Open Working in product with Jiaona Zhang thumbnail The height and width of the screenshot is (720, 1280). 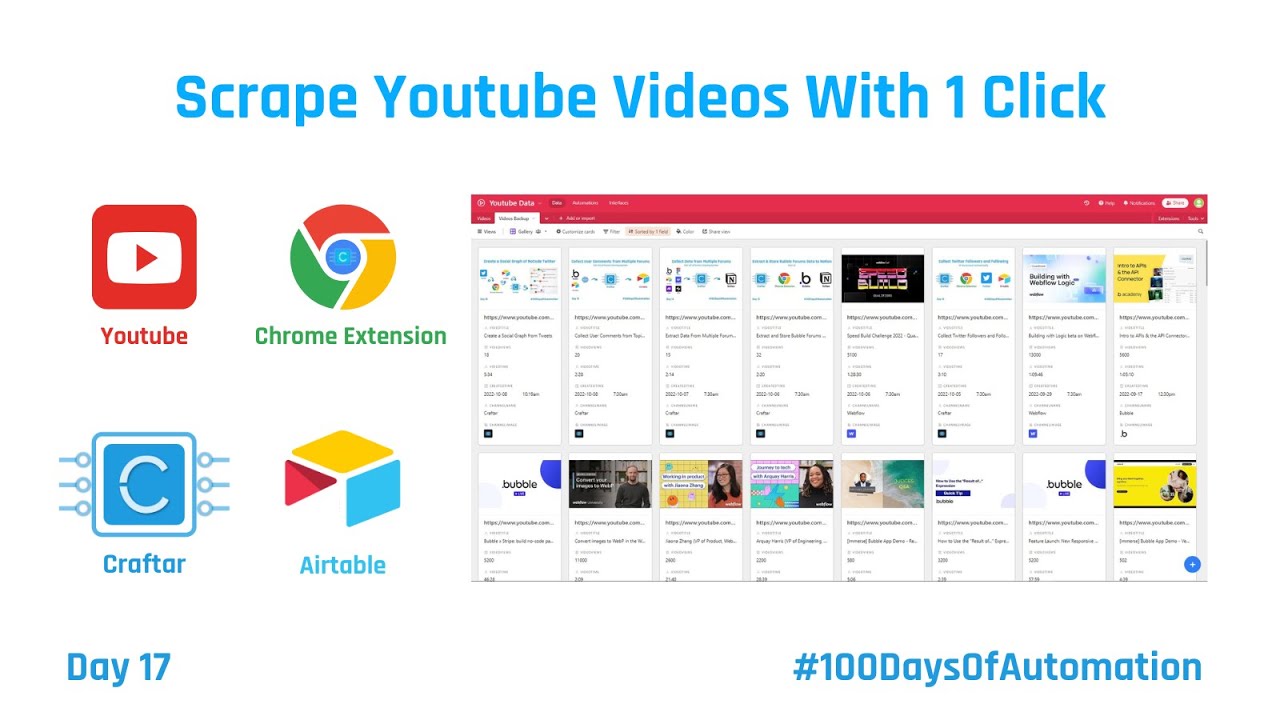702,484
